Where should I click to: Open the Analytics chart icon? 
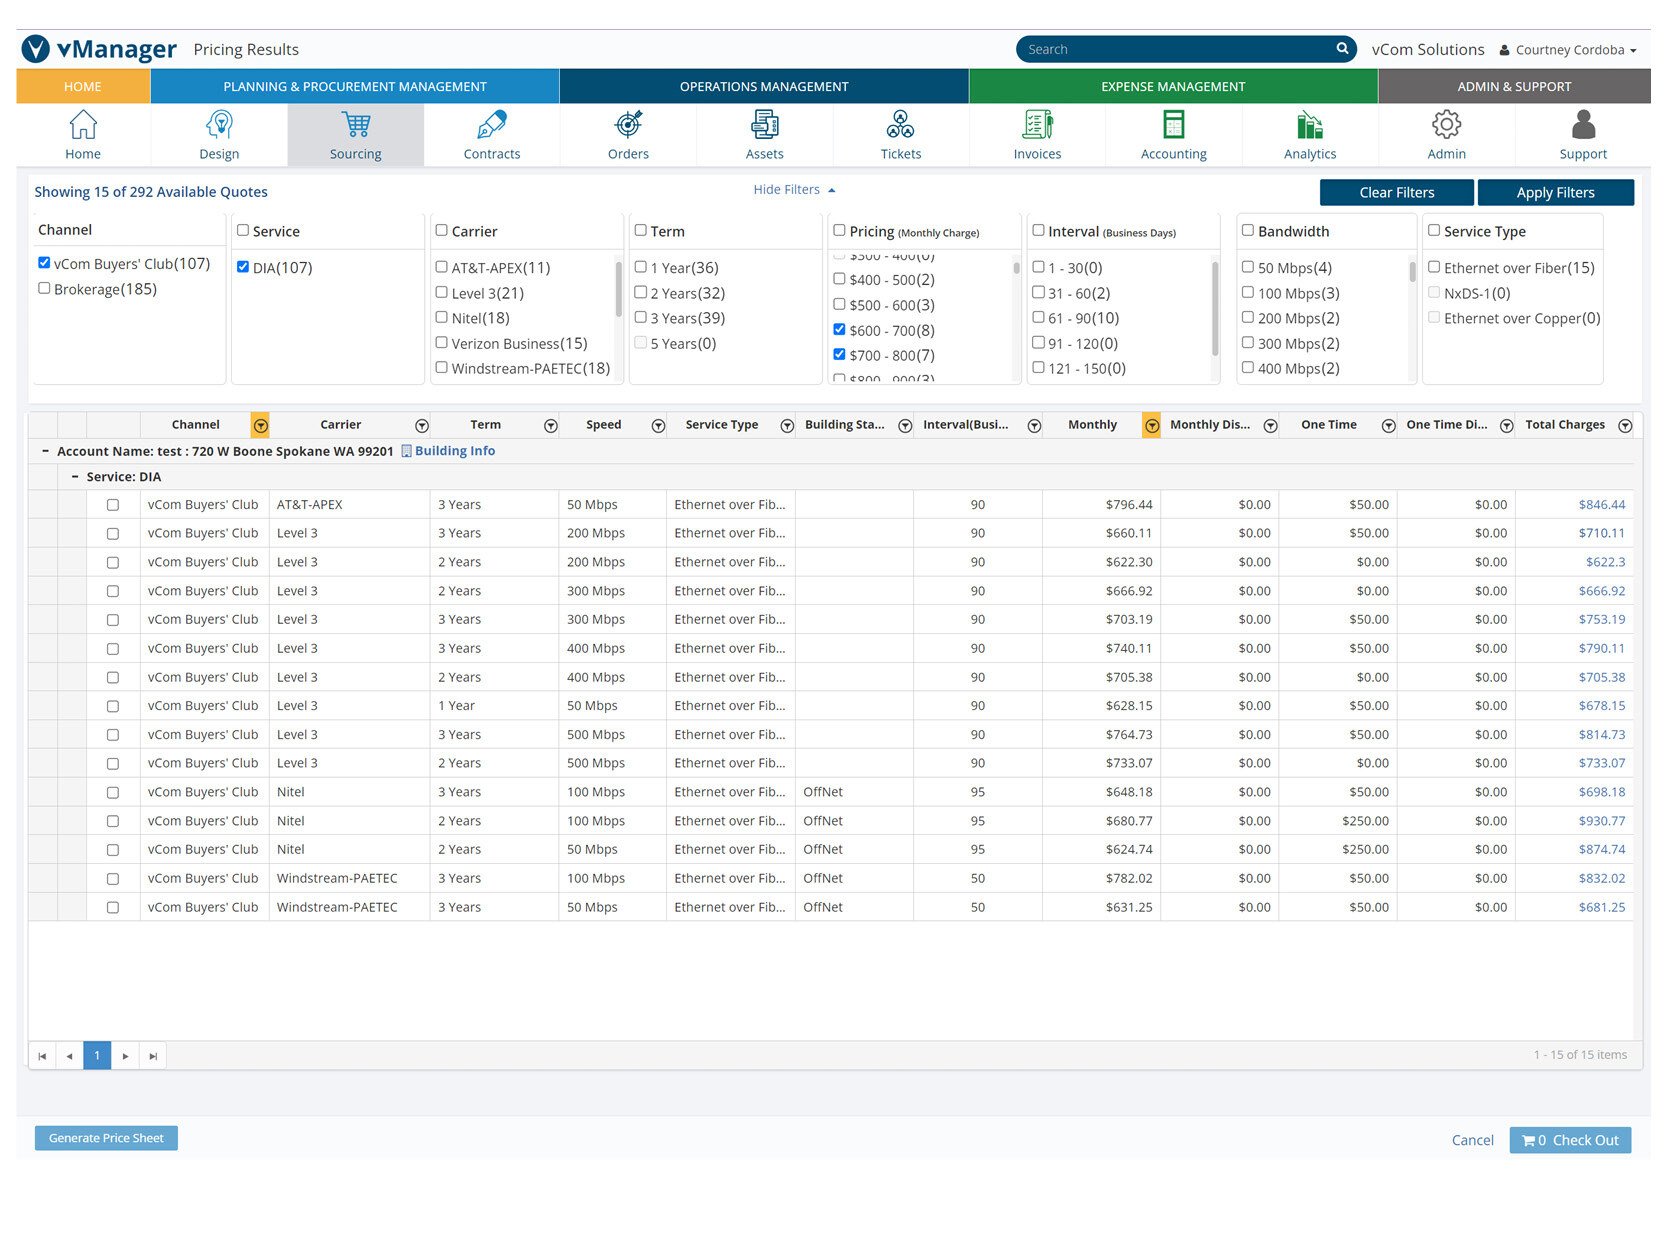pos(1310,125)
